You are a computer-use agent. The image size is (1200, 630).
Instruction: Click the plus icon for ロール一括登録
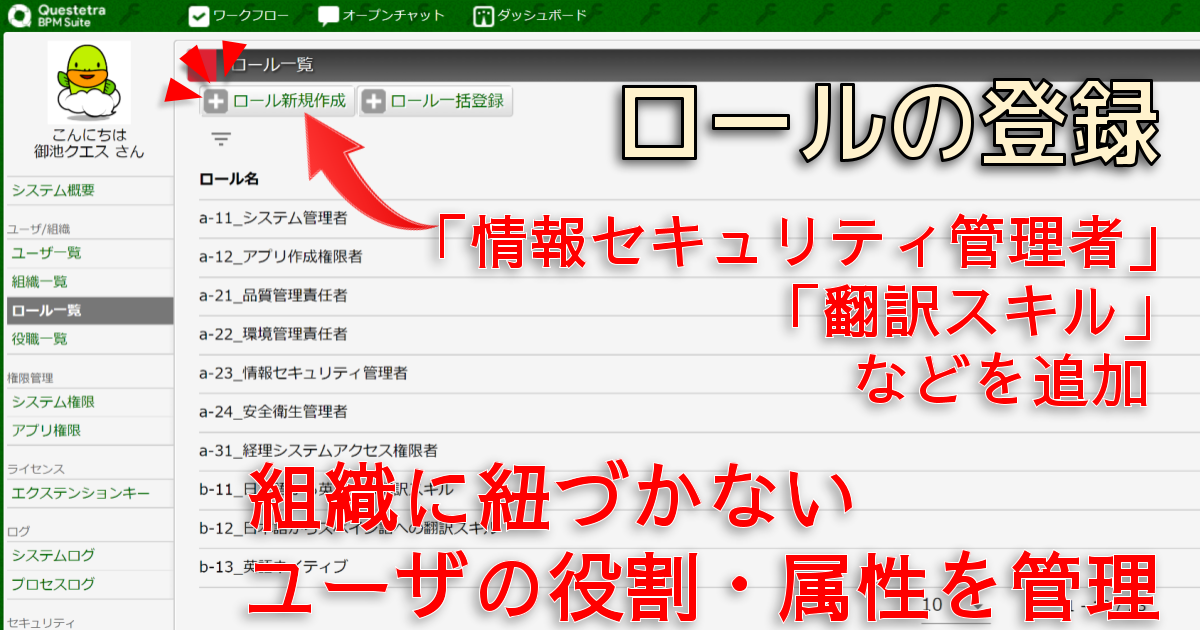coord(373,101)
